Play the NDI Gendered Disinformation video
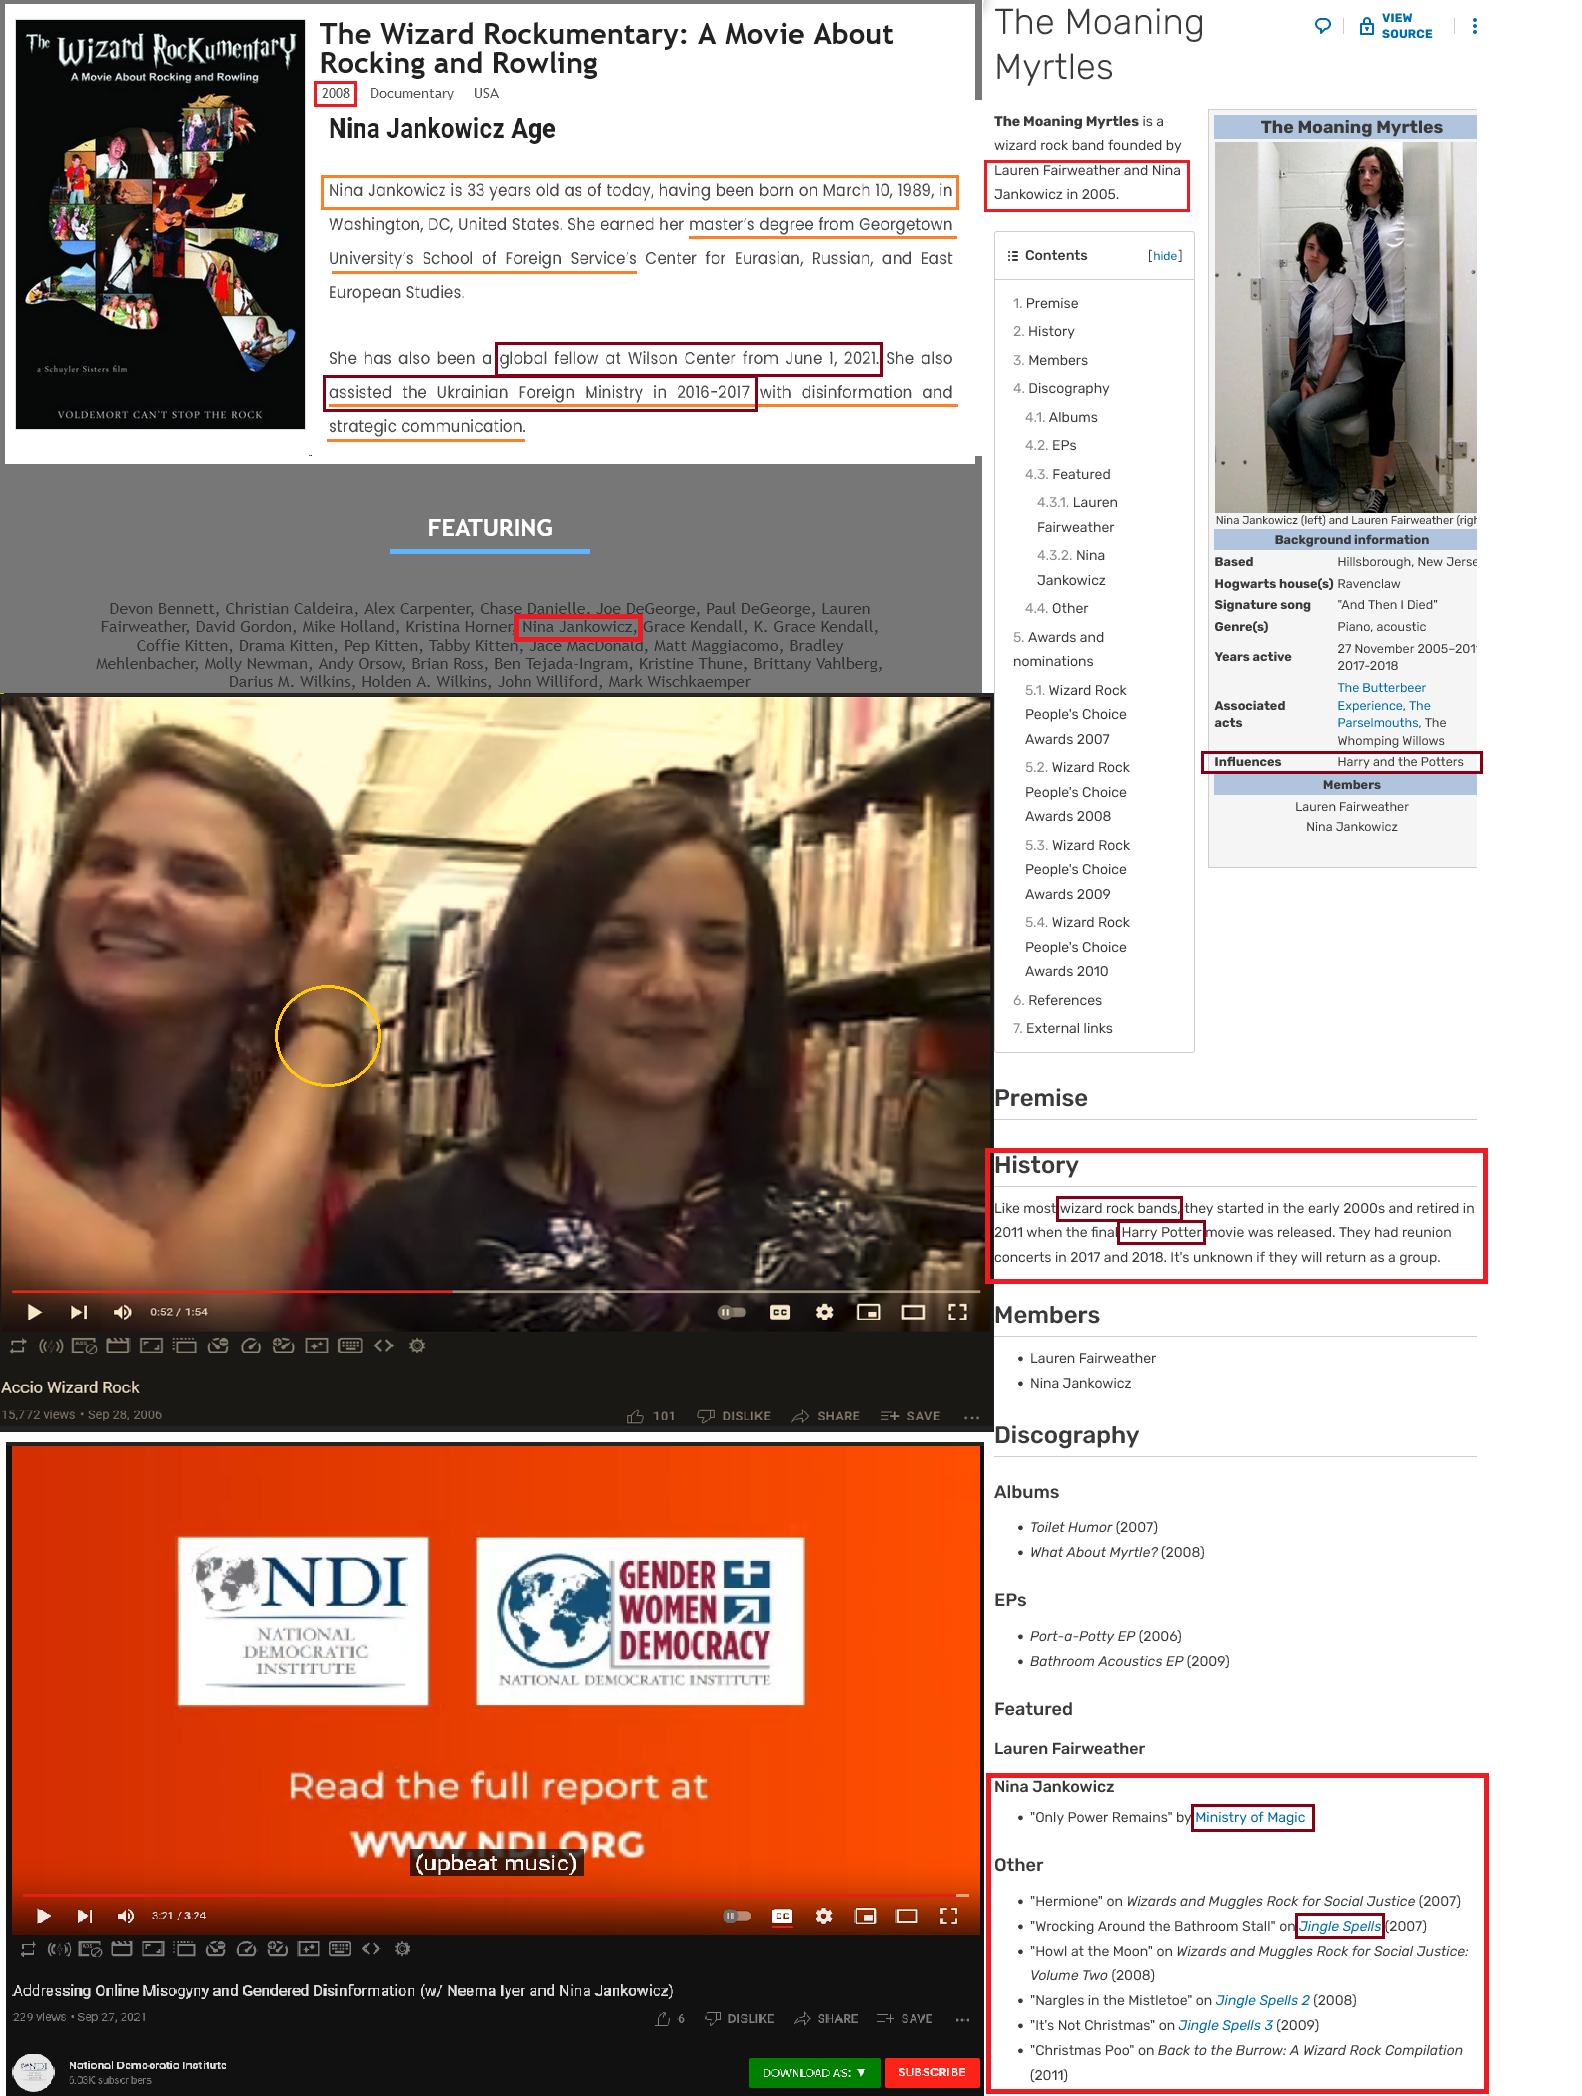This screenshot has height=2096, width=1582. 43,1916
